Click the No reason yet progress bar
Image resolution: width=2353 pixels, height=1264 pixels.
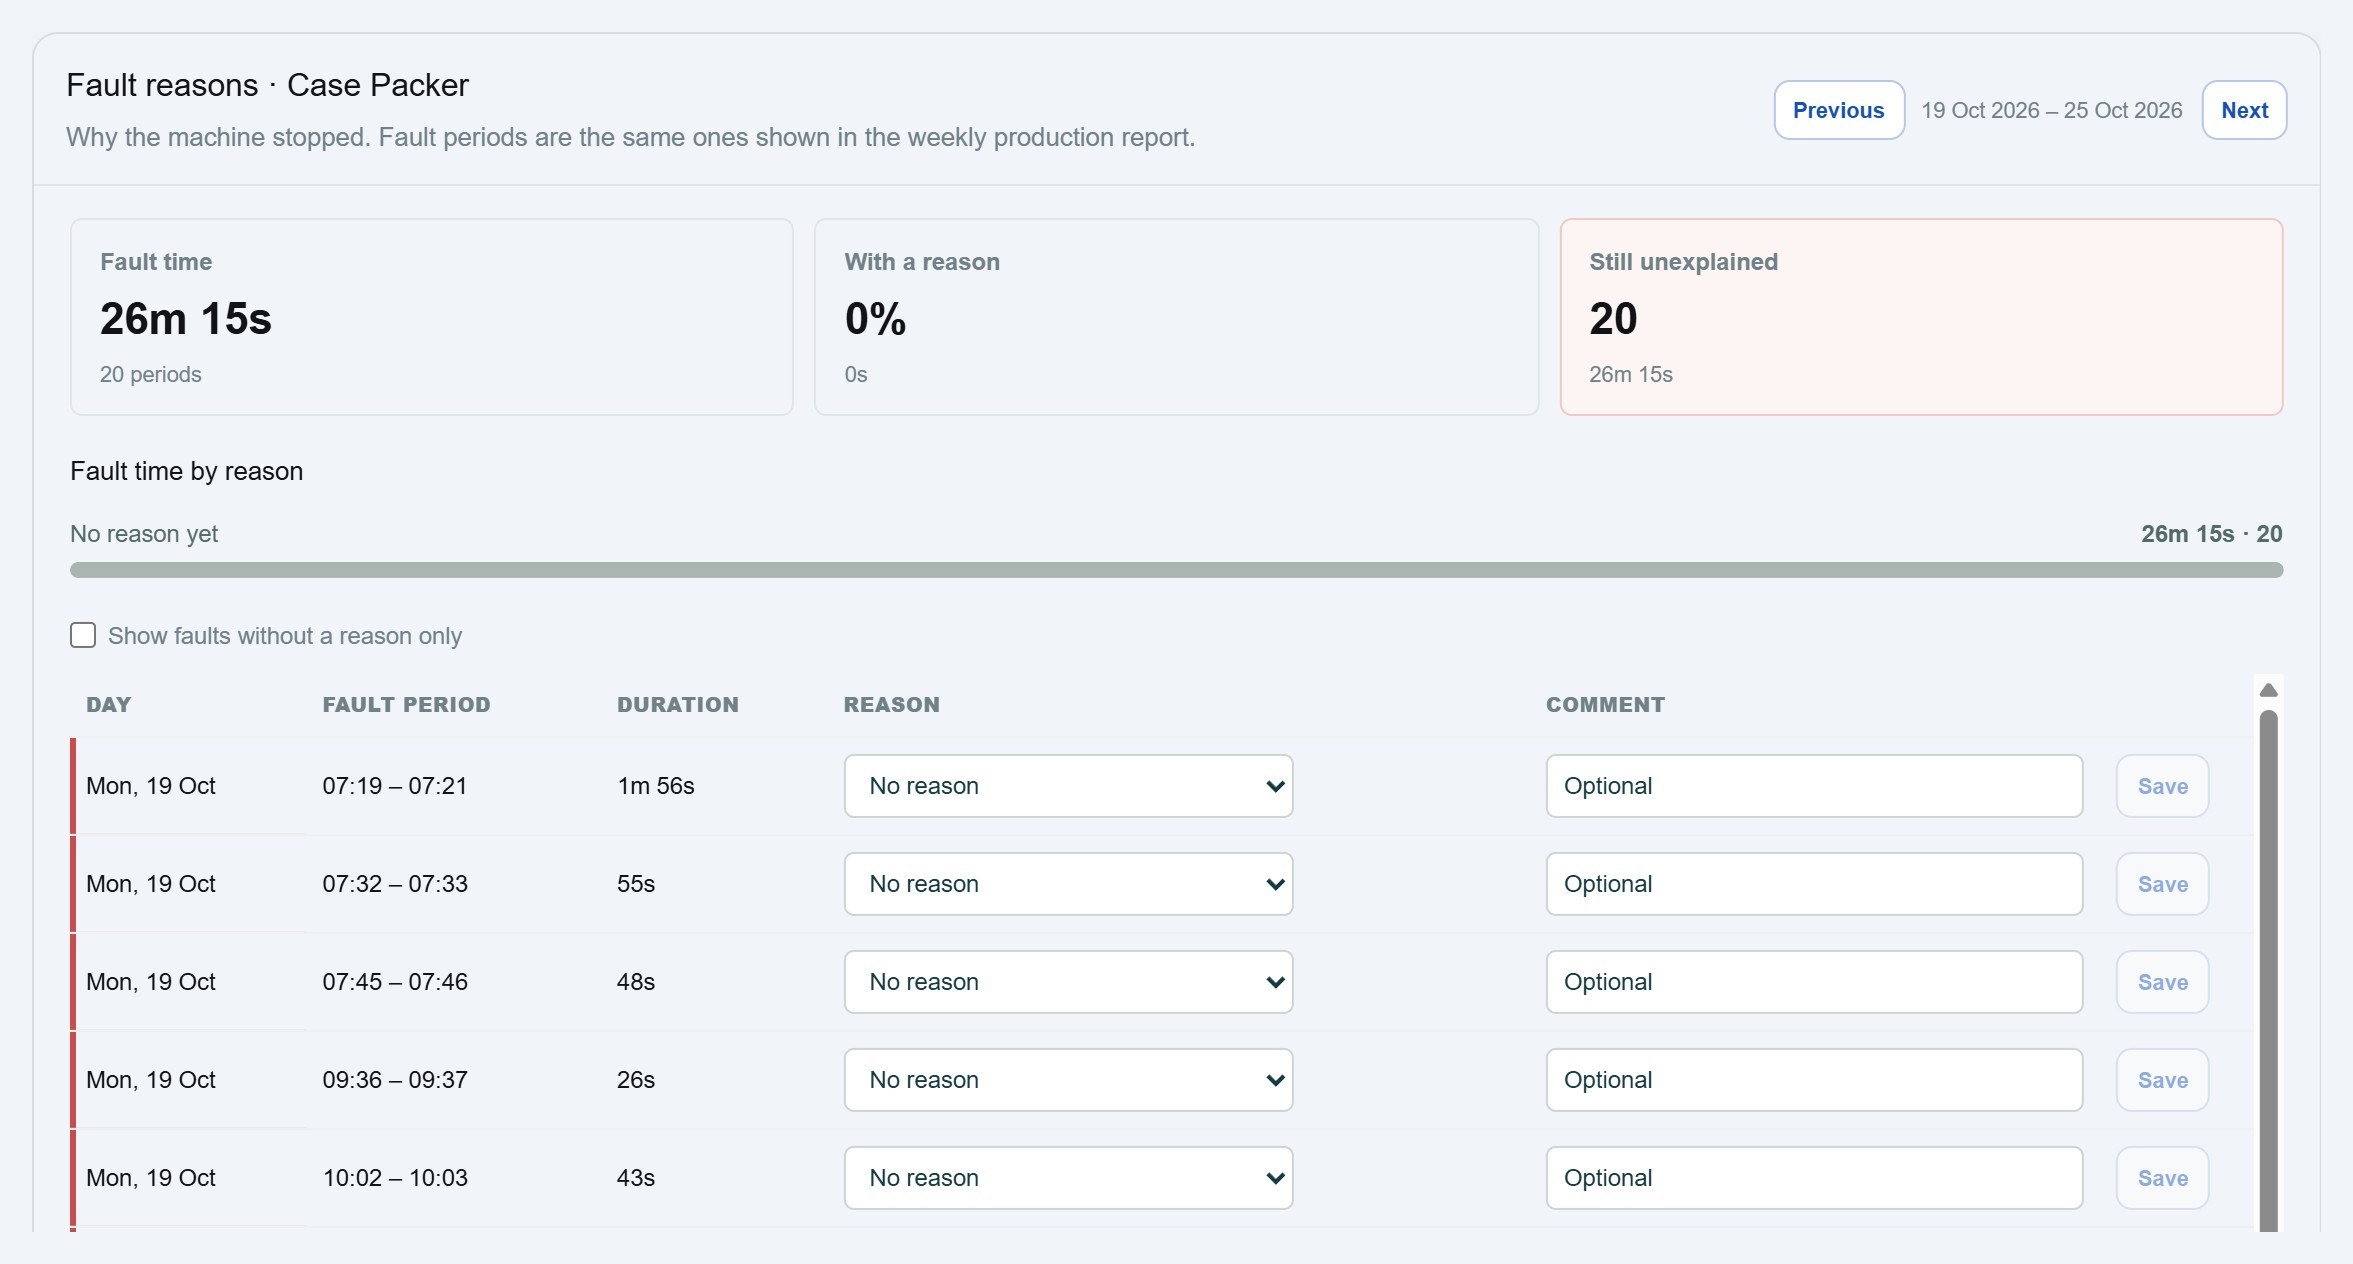pos(1176,570)
